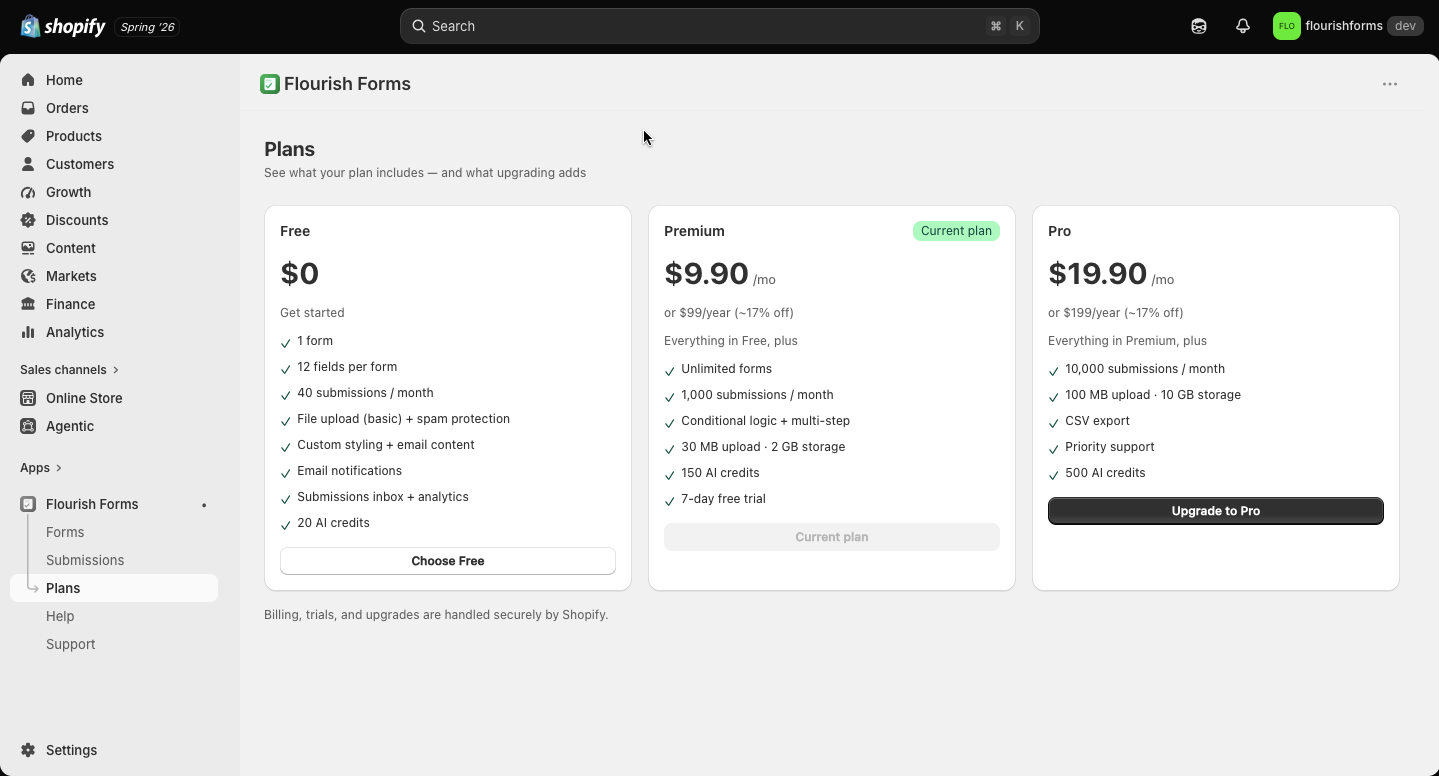
Task: Open the Submissions page
Action: coord(85,560)
